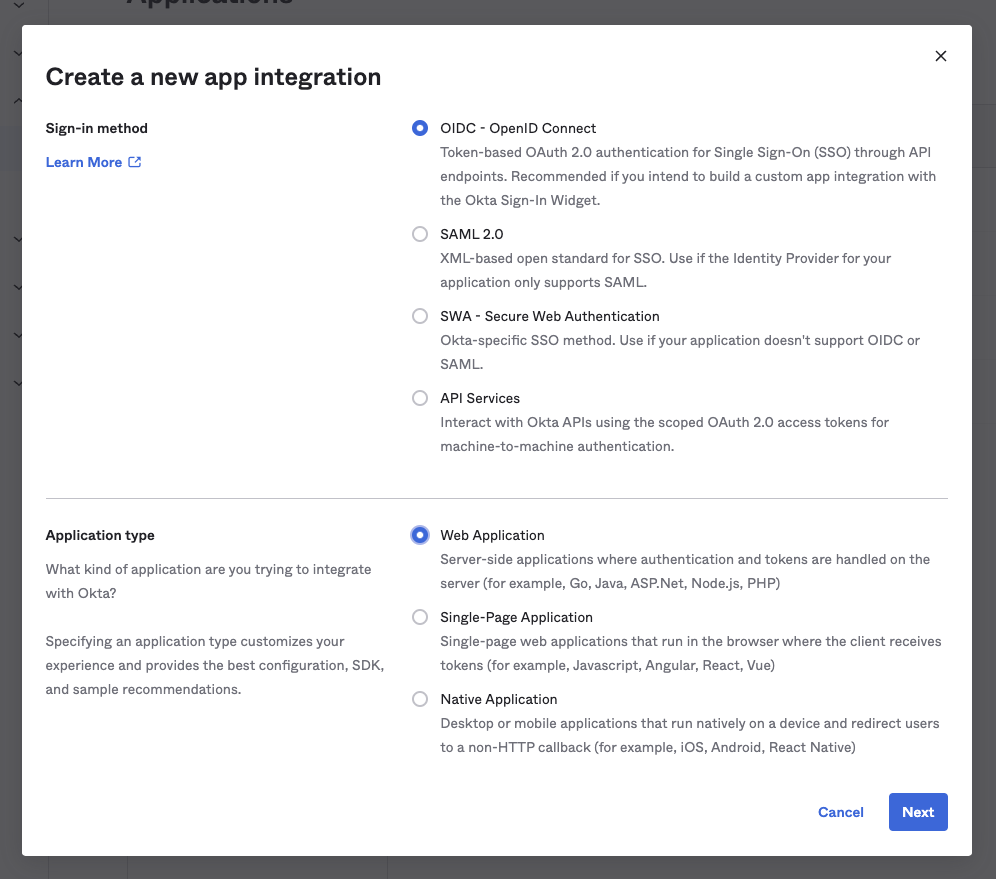Click the 'SWA - Secure Web Authentication' label text
This screenshot has width=996, height=879.
coord(549,316)
